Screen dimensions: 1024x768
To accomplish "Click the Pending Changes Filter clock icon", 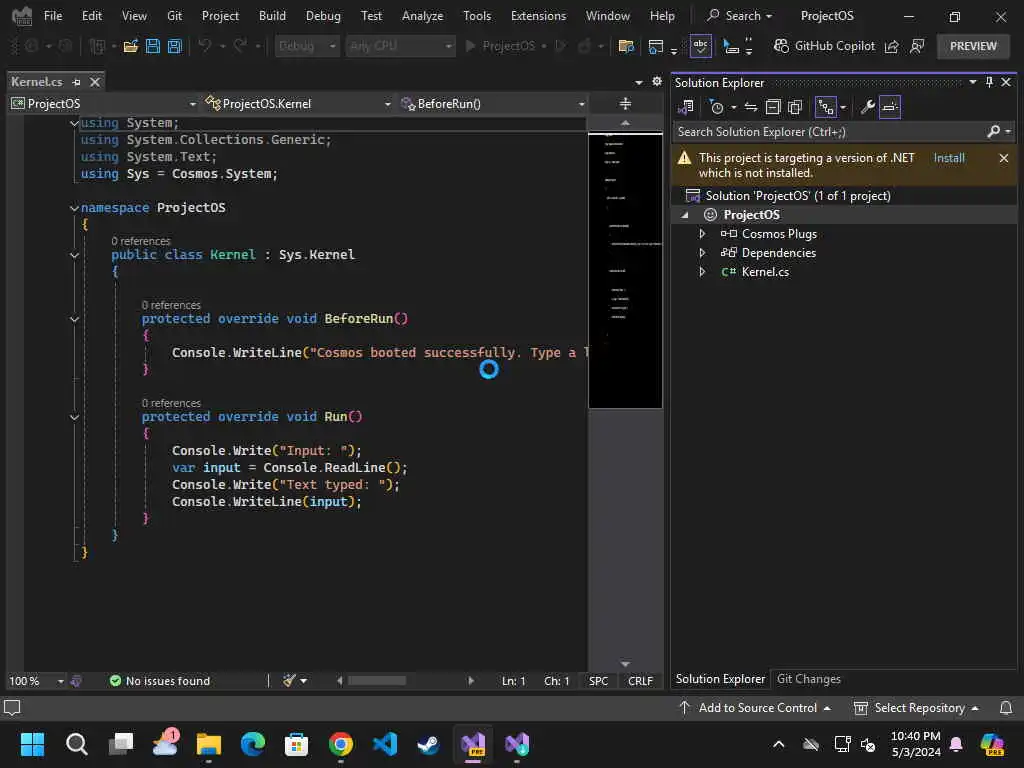I will (716, 107).
